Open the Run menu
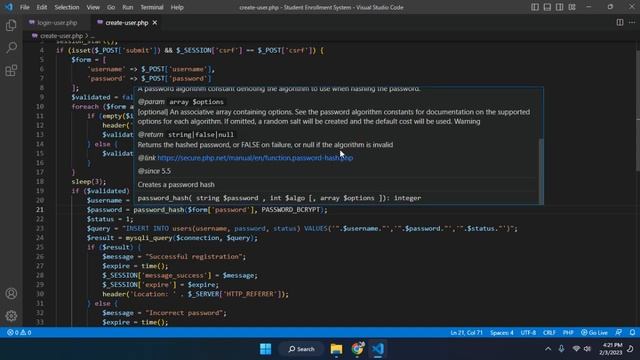The image size is (640, 360). [x=127, y=7]
